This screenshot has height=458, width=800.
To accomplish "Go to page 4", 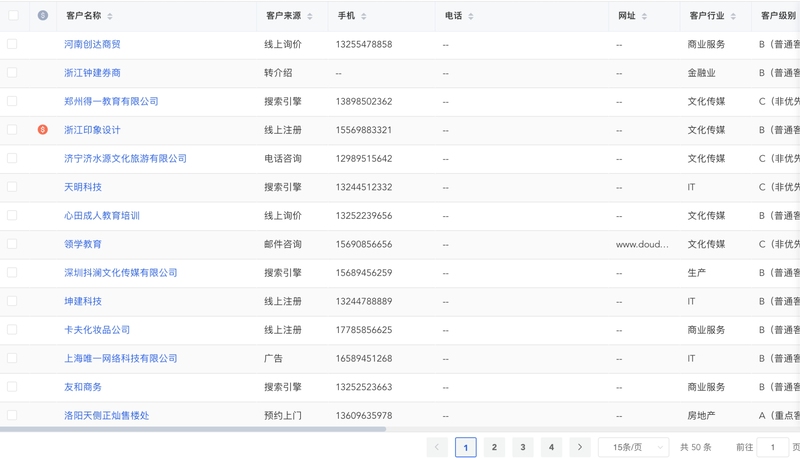I will pos(551,447).
